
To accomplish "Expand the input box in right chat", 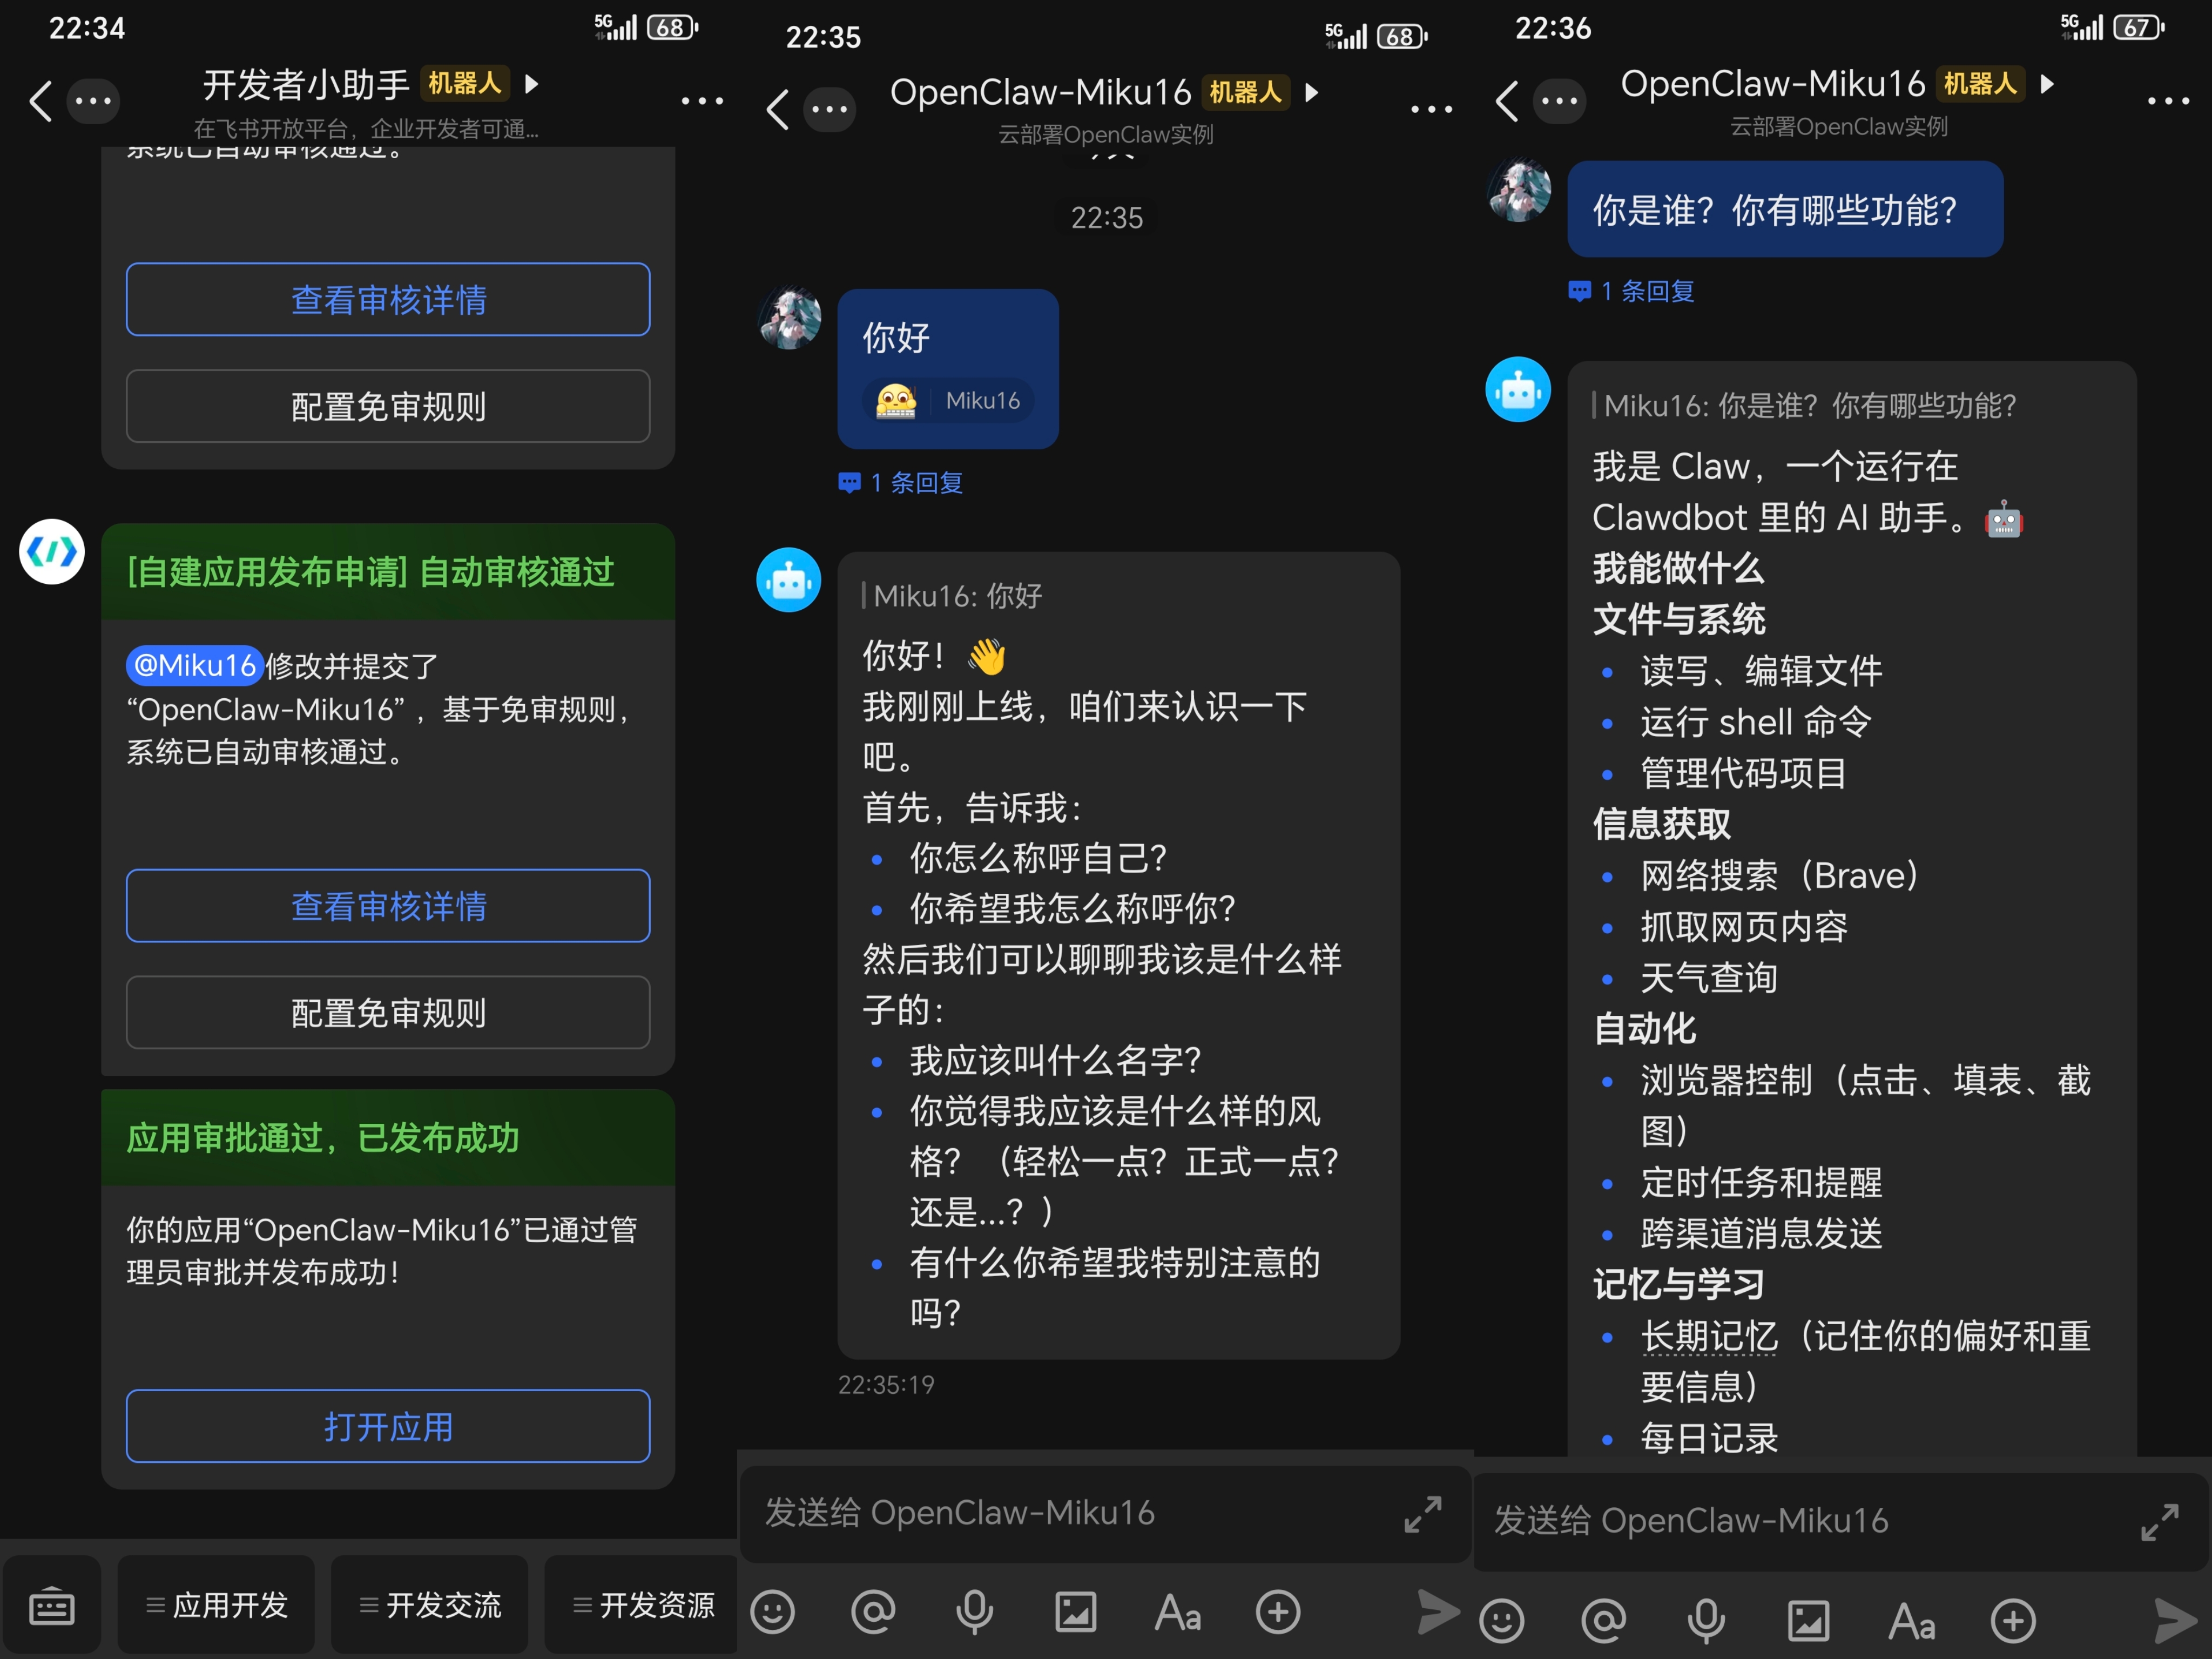I will [x=2159, y=1521].
